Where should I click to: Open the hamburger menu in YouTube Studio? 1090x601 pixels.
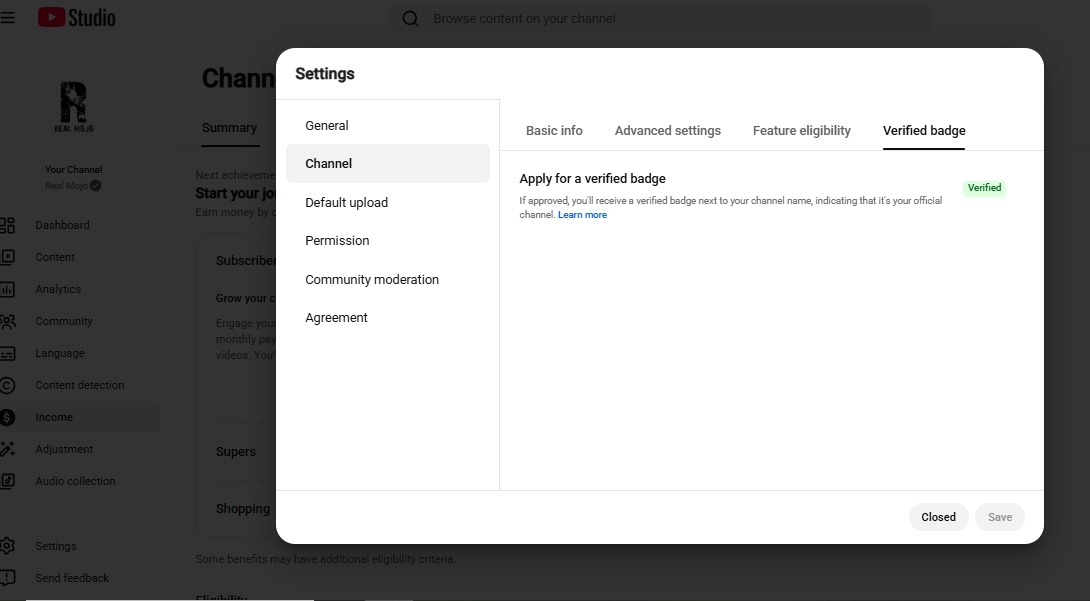coord(7,17)
